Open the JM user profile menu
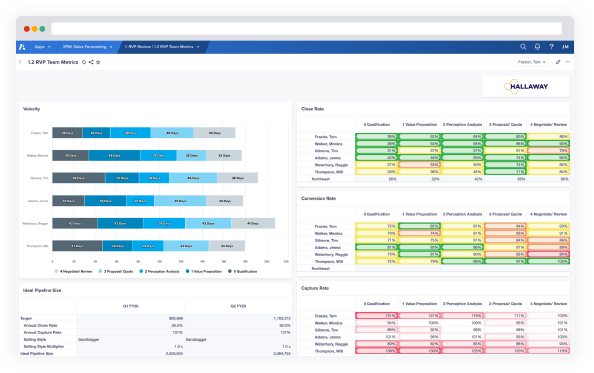 pyautogui.click(x=565, y=47)
